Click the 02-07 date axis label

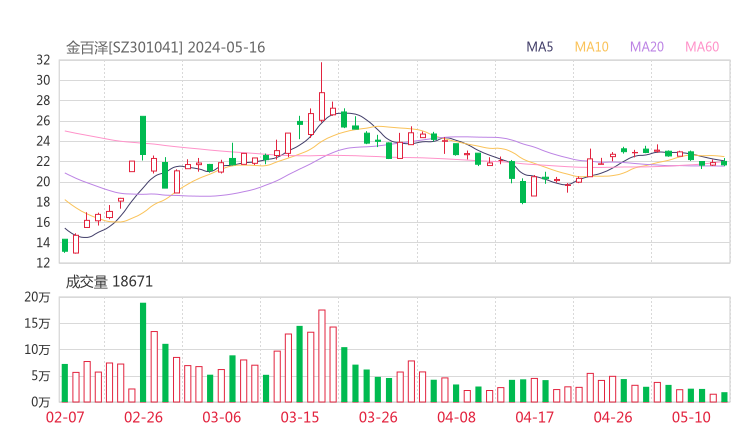(65, 417)
